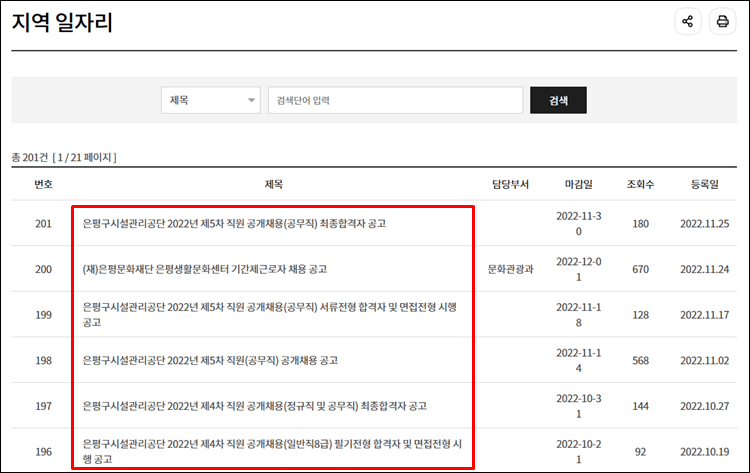The width and height of the screenshot is (750, 473).
Task: Click view count 128
Action: [640, 315]
